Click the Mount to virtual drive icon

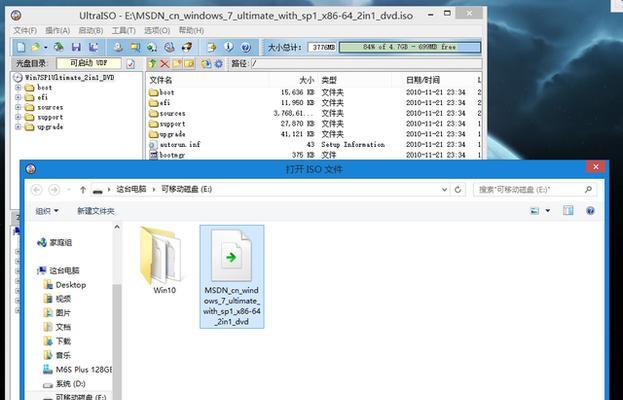(x=152, y=47)
